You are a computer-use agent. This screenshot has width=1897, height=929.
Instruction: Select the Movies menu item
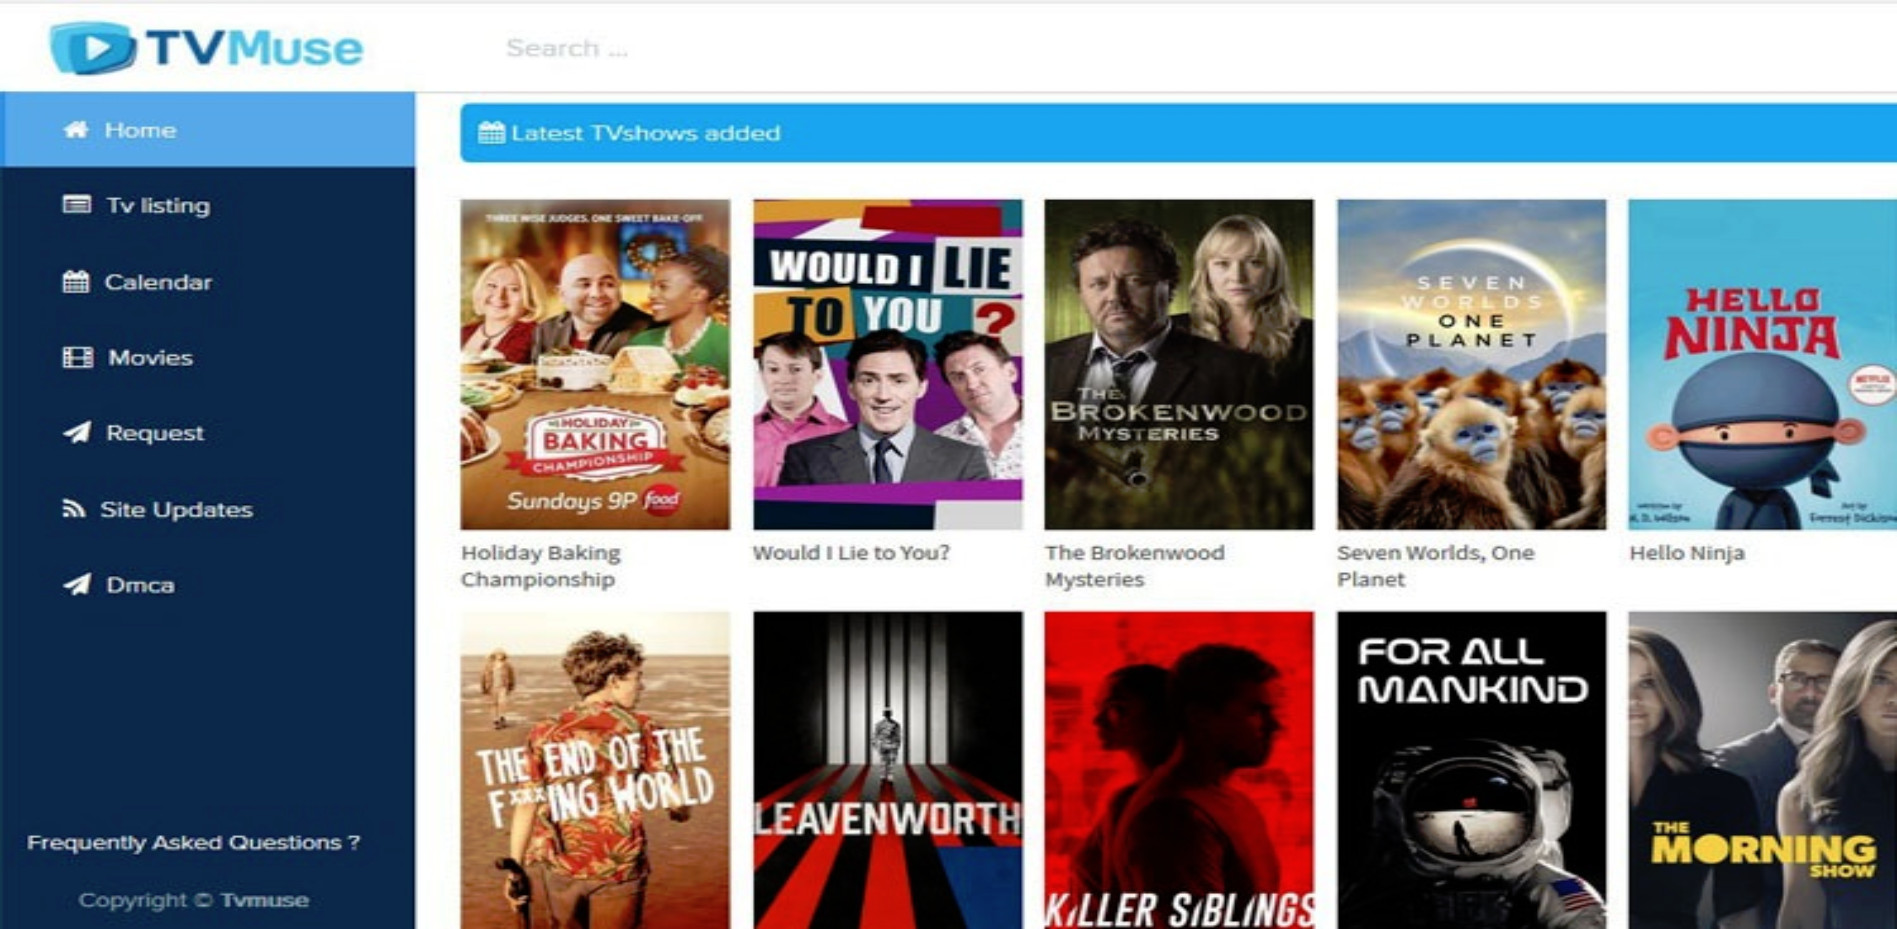coord(207,357)
